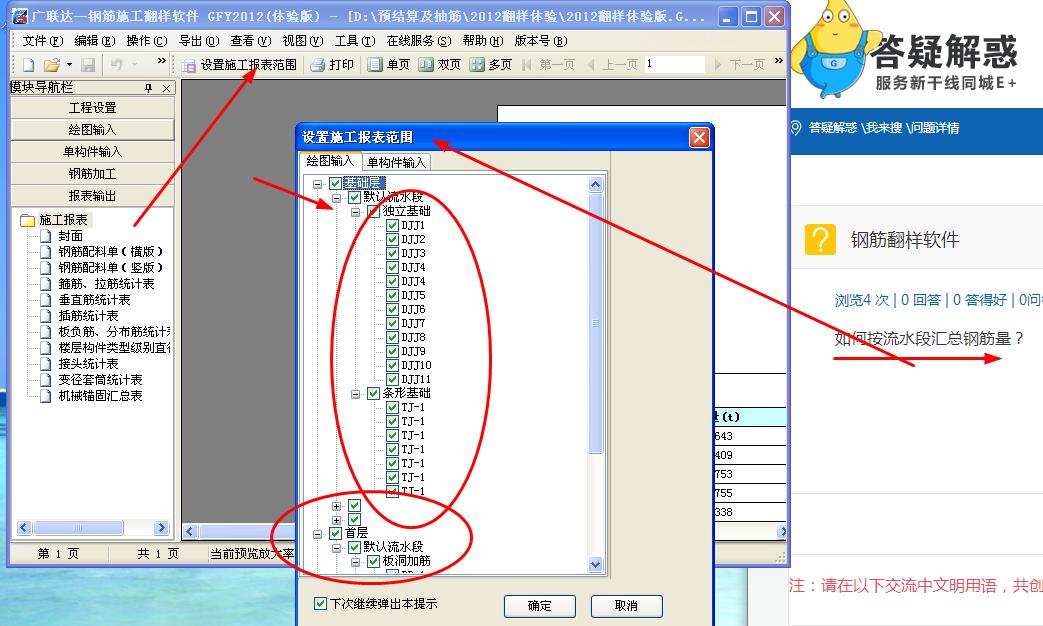This screenshot has width=1043, height=626.
Task: Switch to 单构件输入 tab in dialog
Action: (x=396, y=162)
